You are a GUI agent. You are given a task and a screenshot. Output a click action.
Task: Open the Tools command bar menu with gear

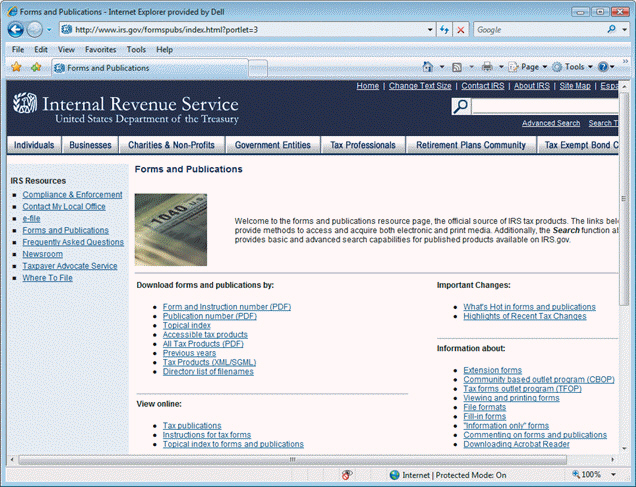pos(573,67)
